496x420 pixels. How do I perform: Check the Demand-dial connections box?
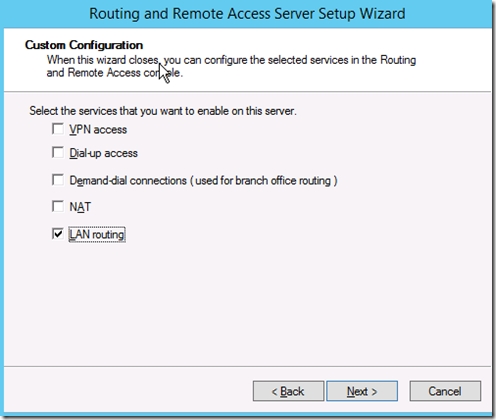[58, 180]
